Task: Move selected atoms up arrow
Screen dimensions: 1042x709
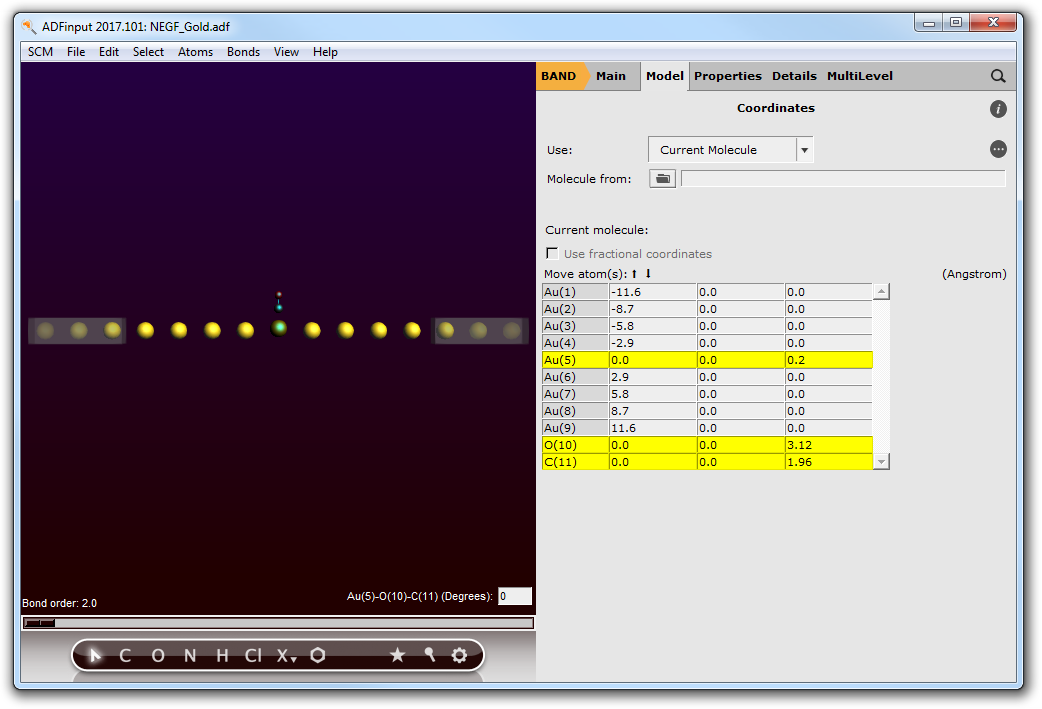Action: coord(635,274)
